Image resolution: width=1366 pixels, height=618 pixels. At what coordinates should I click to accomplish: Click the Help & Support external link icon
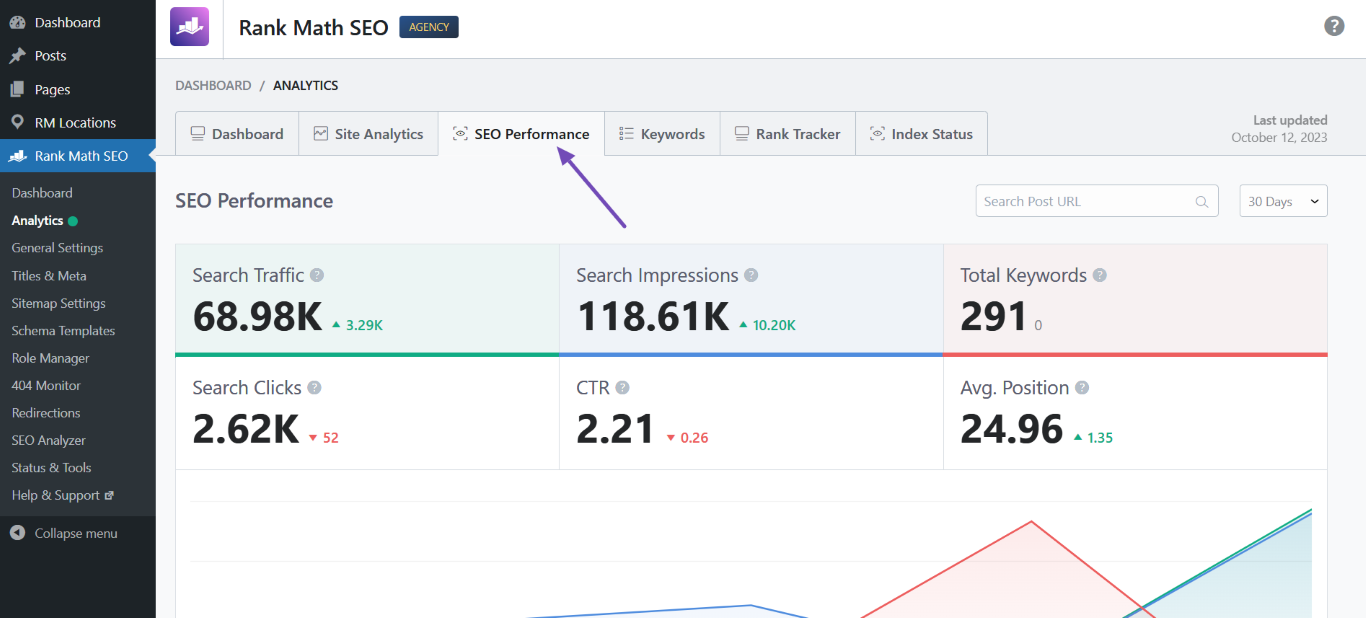pos(109,495)
